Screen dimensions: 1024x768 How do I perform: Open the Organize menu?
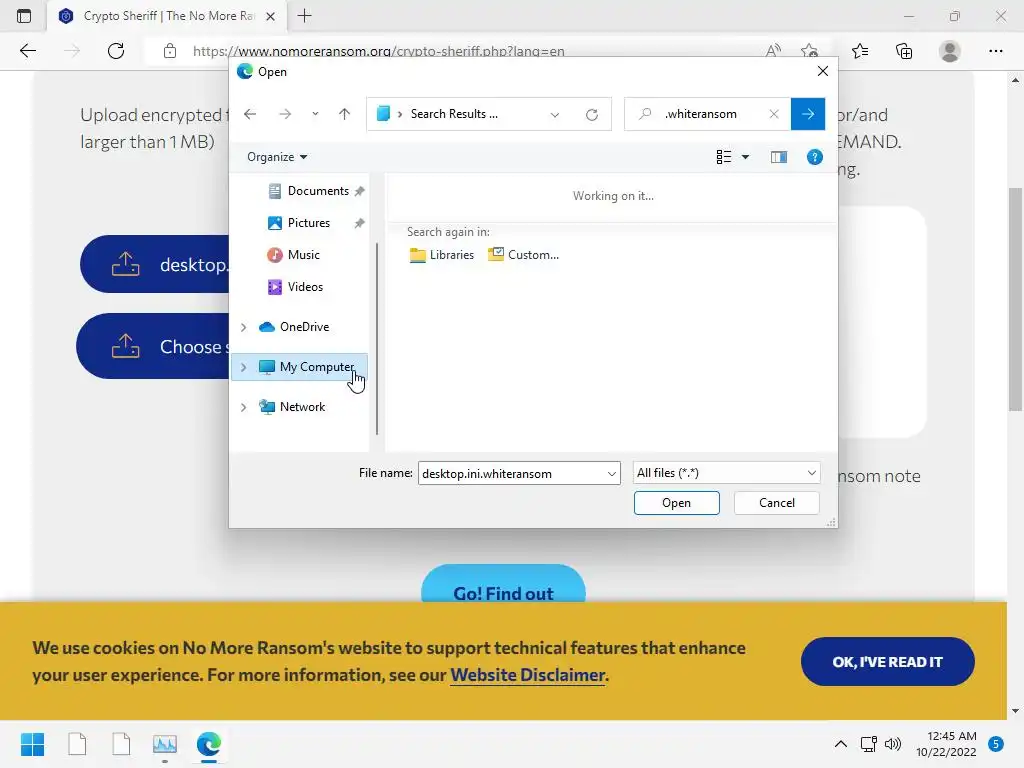277,157
